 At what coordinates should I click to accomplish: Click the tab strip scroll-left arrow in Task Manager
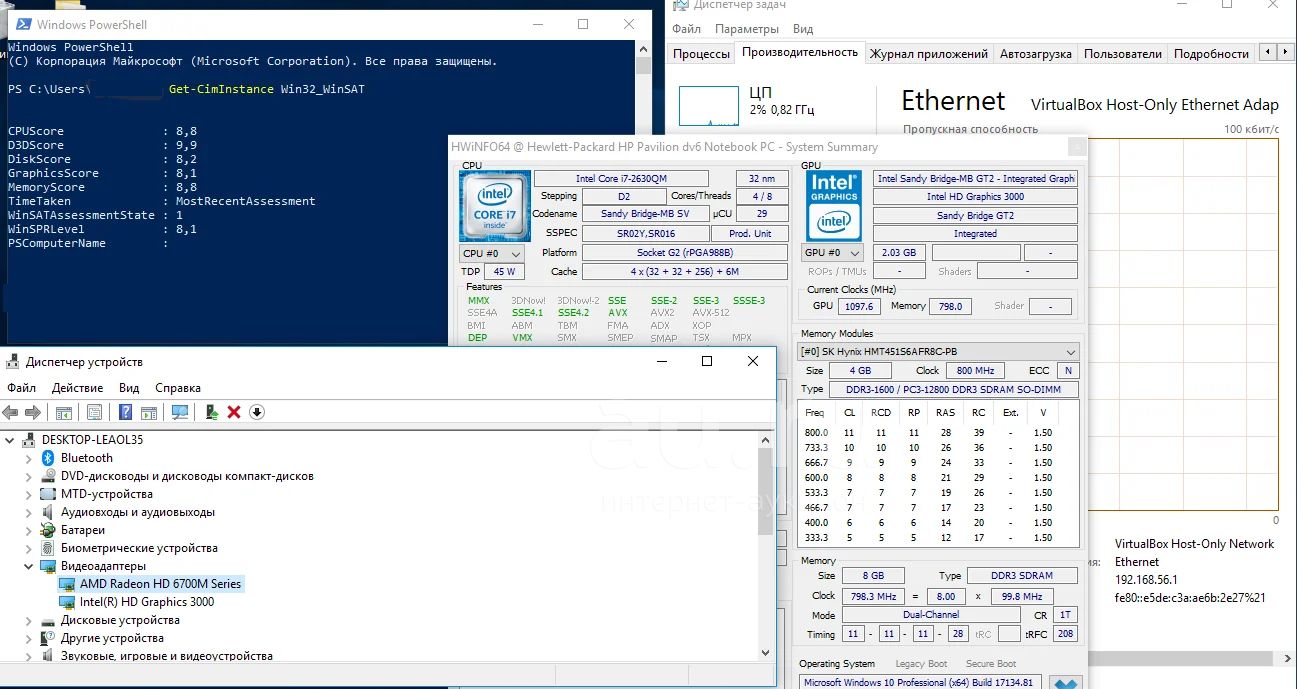(x=1267, y=52)
